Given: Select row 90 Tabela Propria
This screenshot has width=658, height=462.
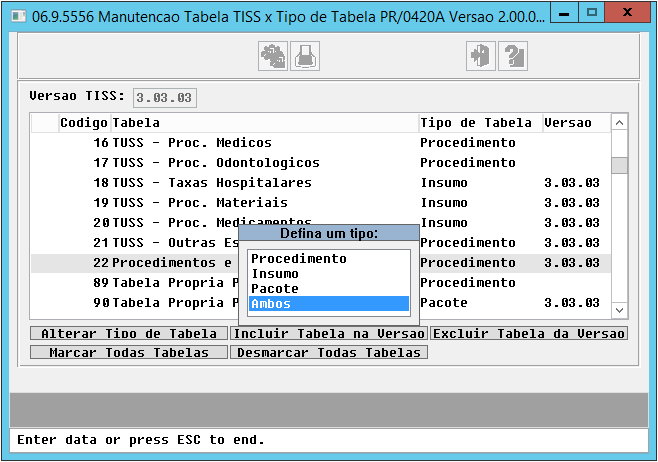Looking at the screenshot, I should point(321,303).
